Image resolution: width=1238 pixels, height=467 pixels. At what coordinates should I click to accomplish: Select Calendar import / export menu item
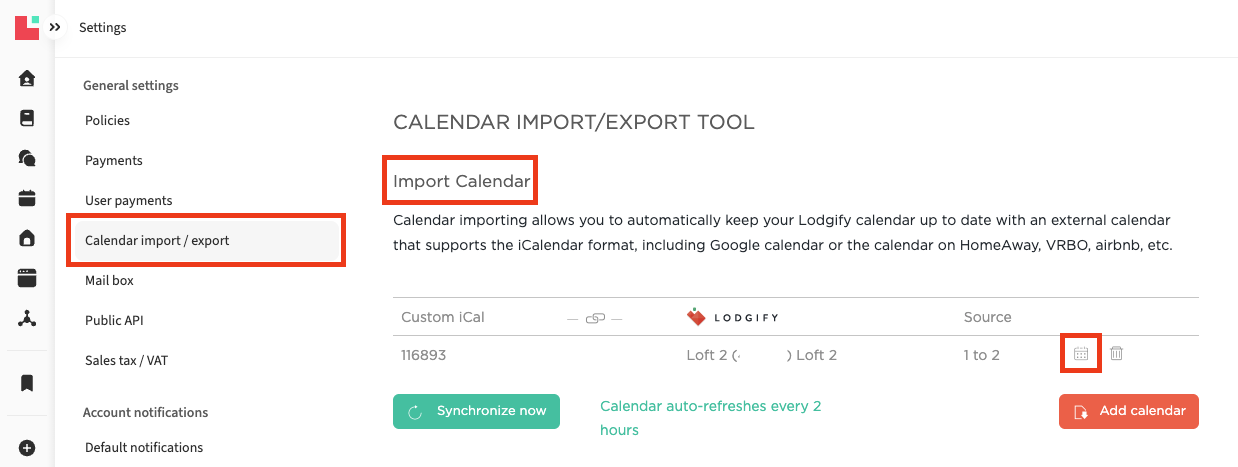click(x=157, y=241)
